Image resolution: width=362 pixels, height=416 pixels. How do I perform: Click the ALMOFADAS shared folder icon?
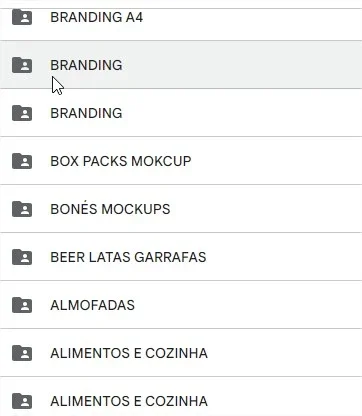pos(22,305)
